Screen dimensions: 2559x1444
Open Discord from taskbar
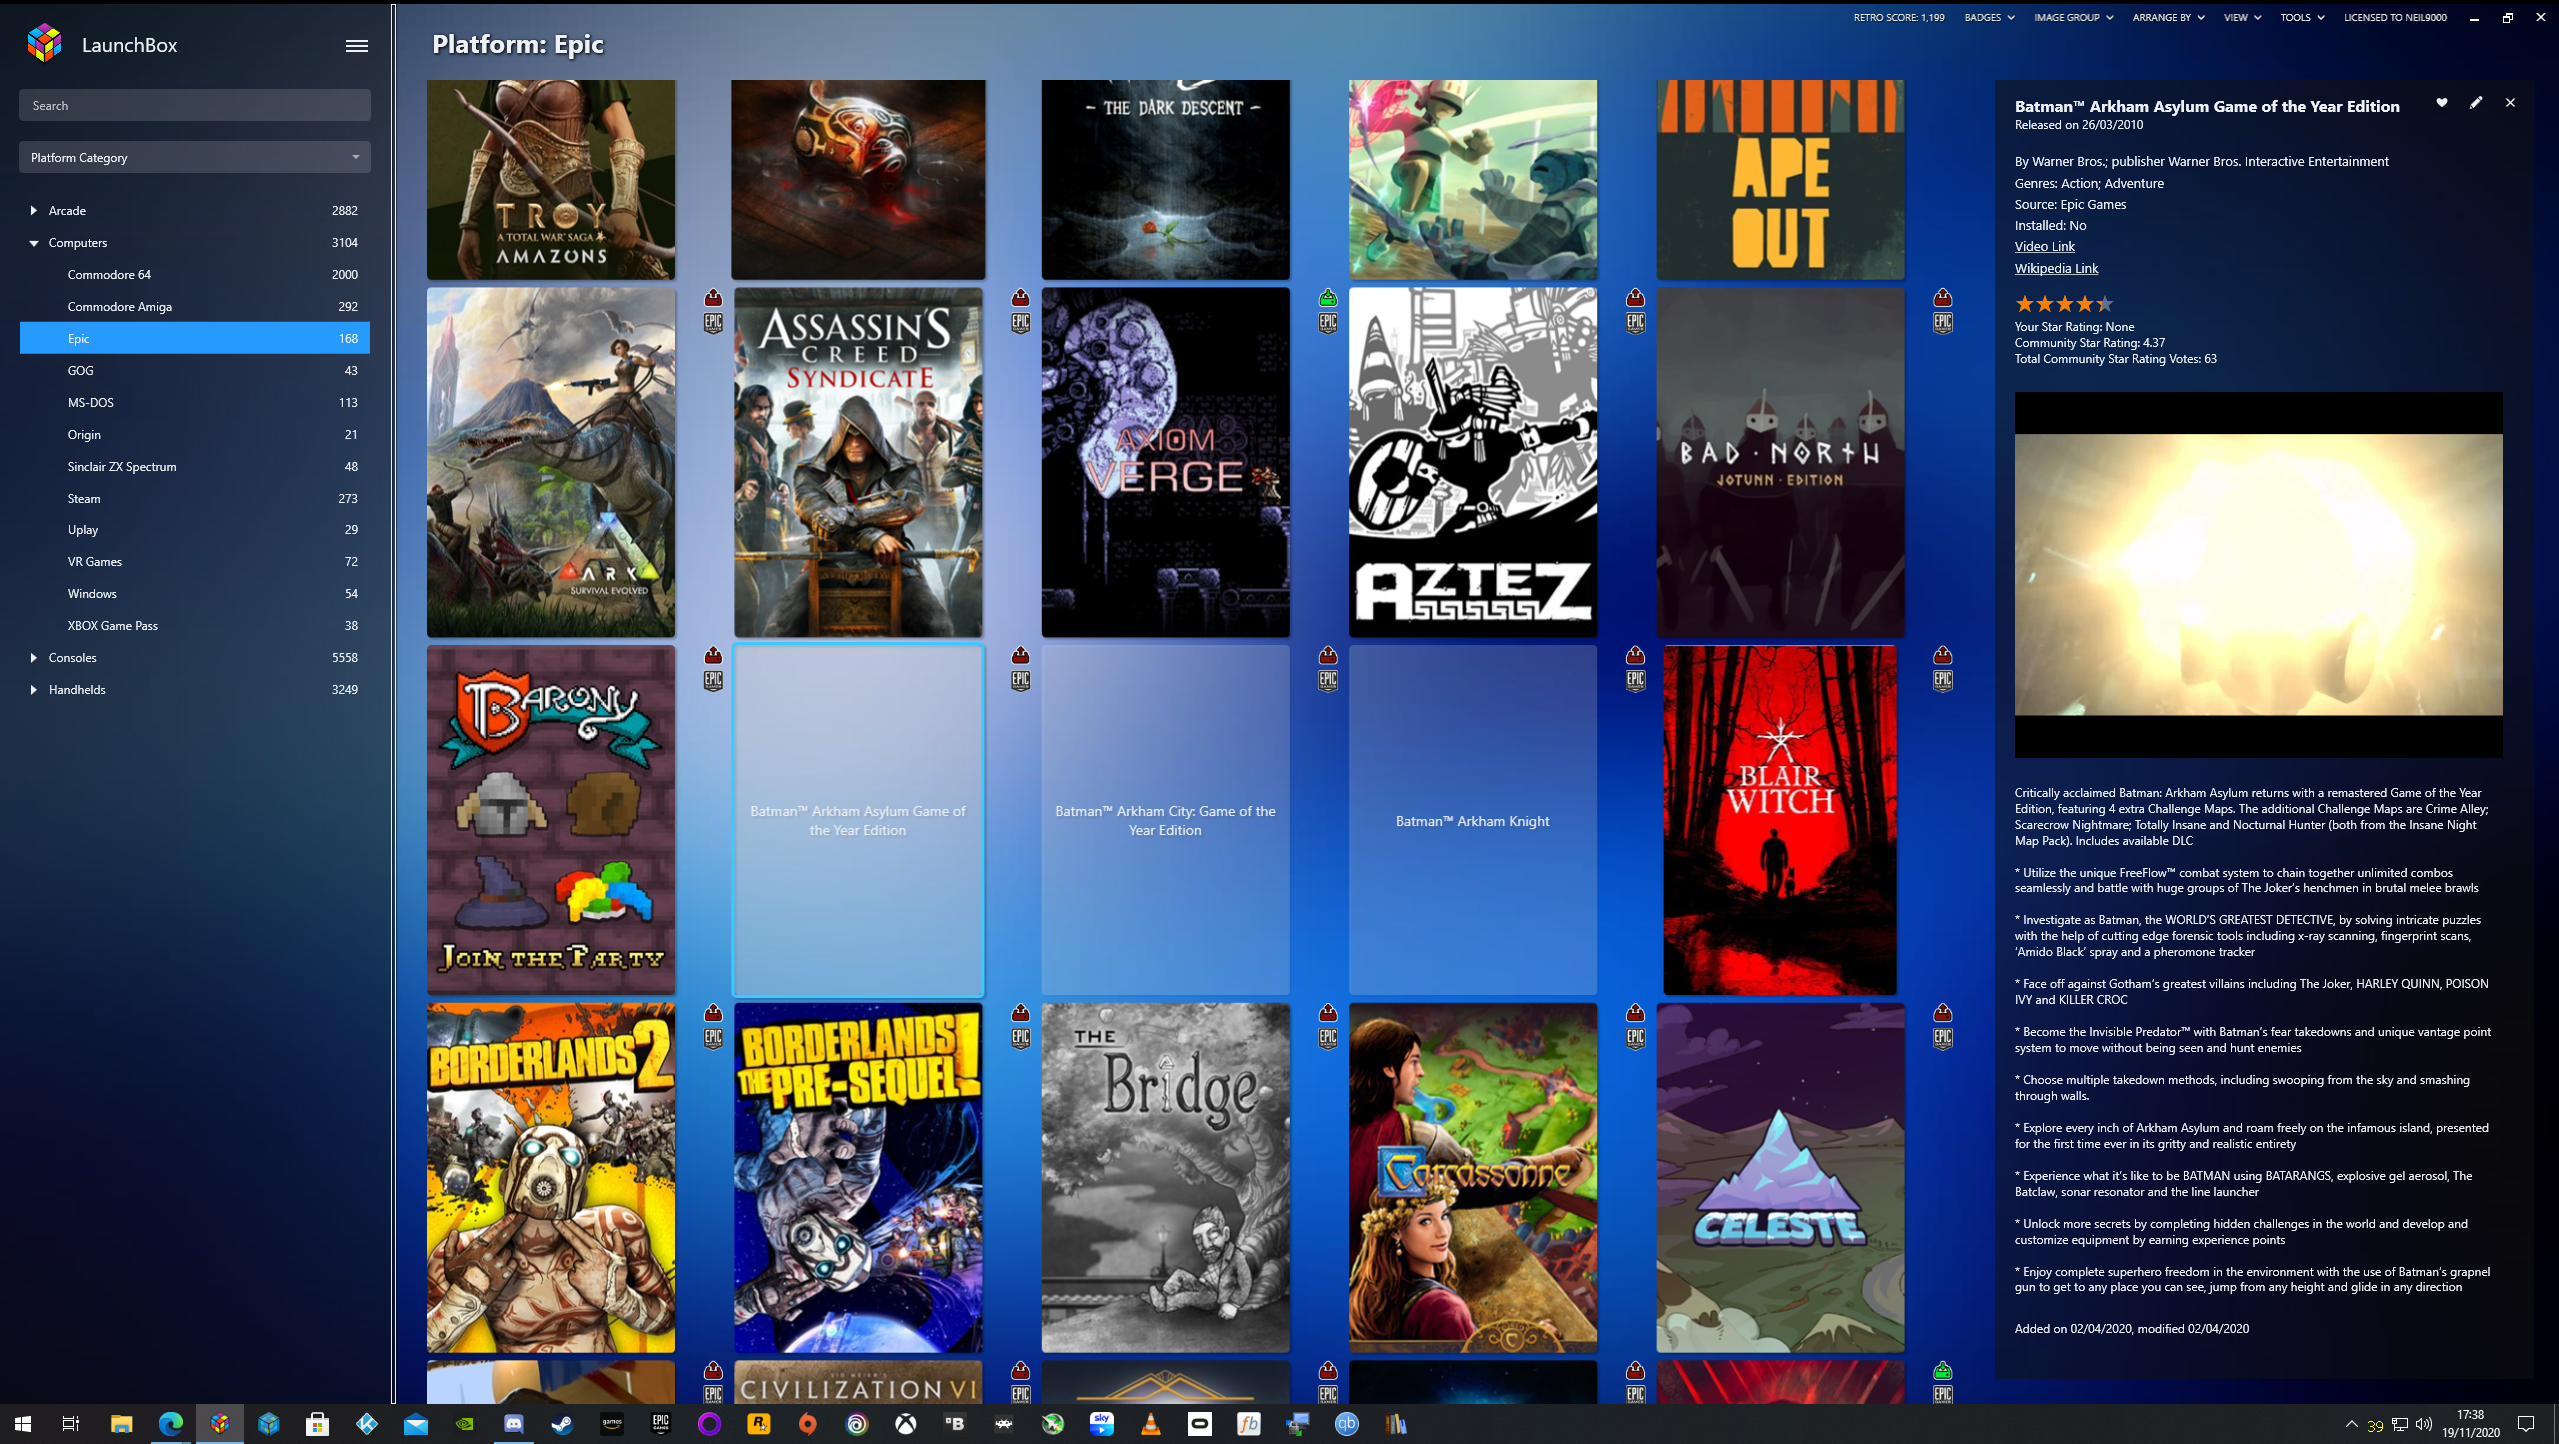point(513,1424)
